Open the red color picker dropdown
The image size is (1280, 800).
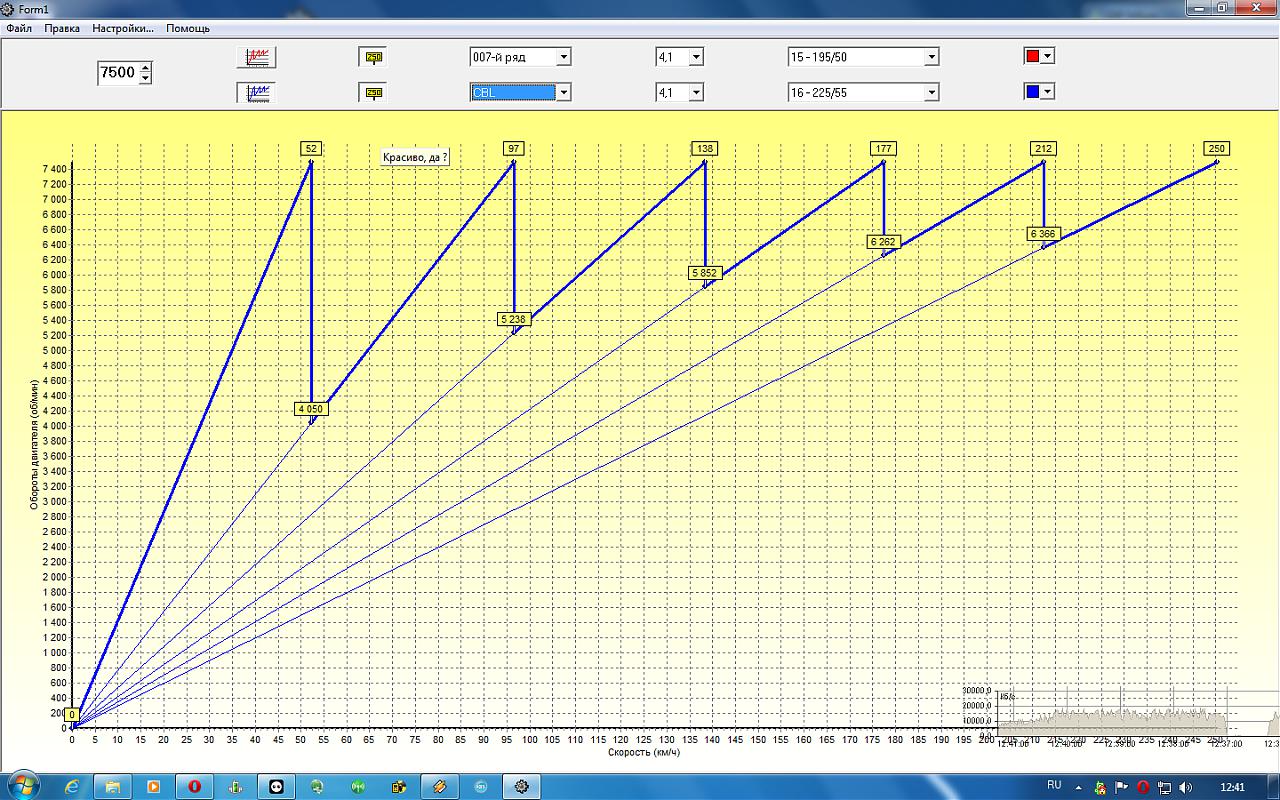1047,56
